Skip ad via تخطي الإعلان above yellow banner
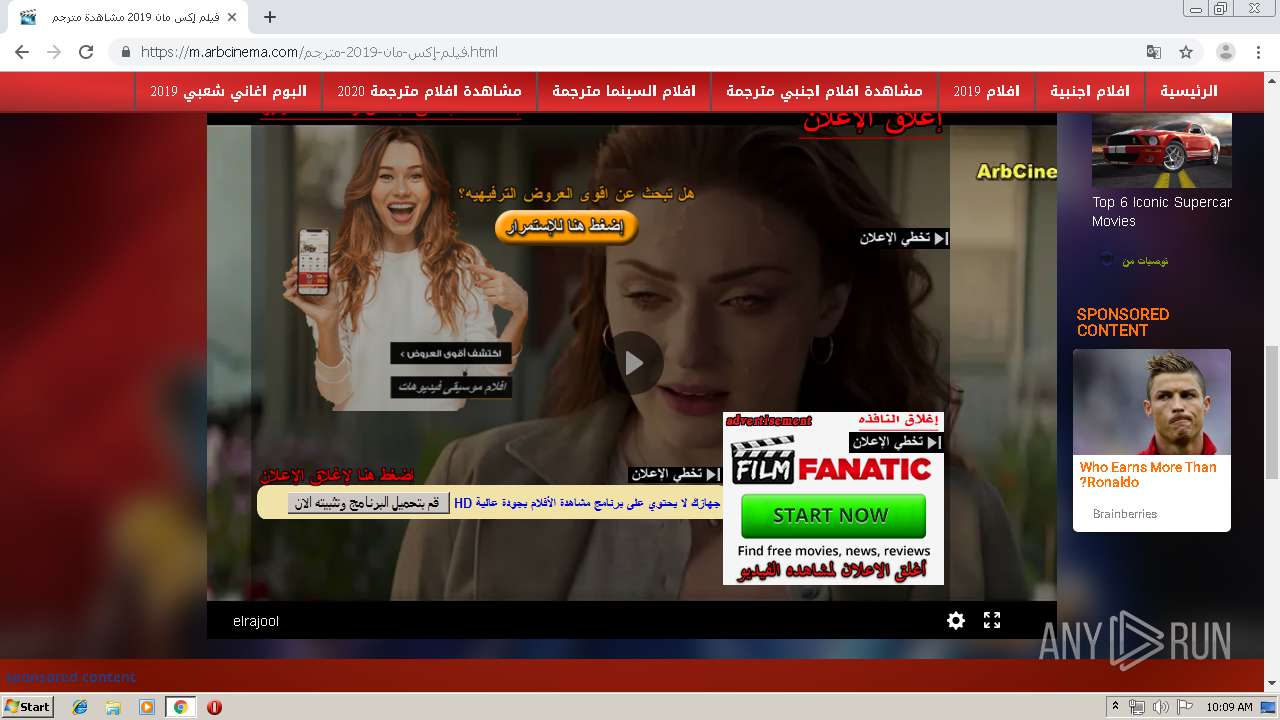 (x=674, y=474)
